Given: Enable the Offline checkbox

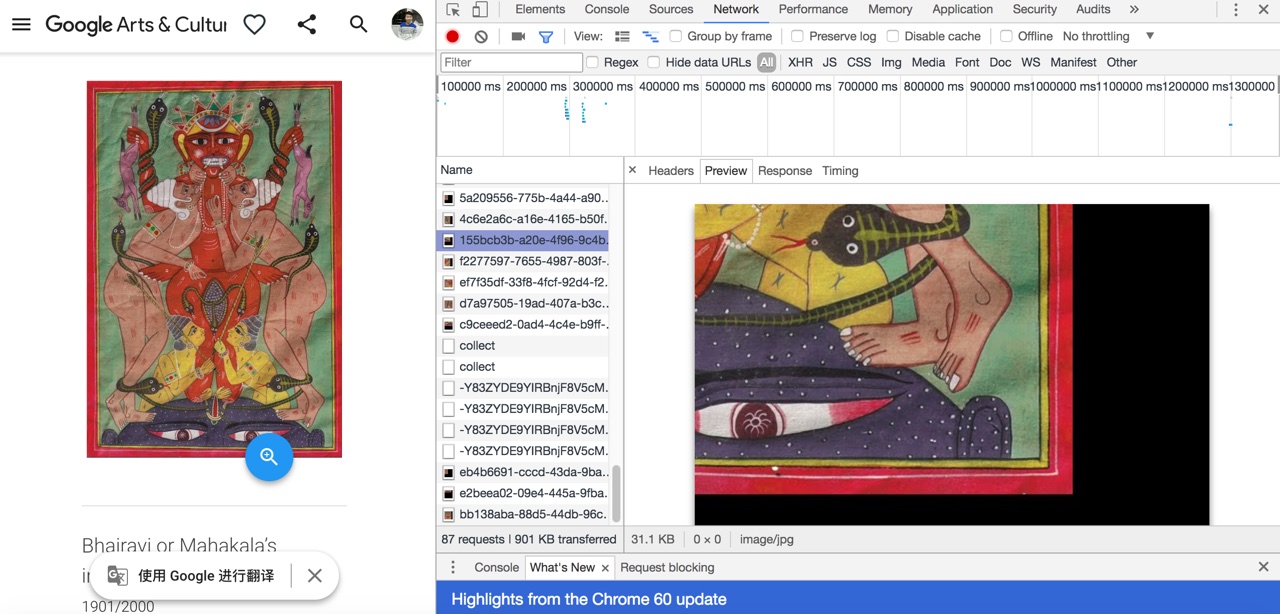Looking at the screenshot, I should point(1006,36).
